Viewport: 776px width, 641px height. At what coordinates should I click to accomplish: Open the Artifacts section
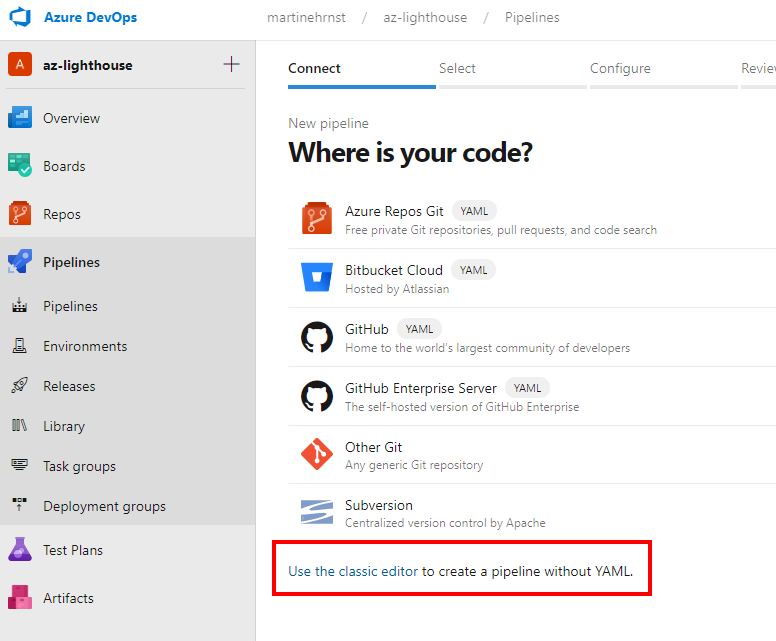(68, 598)
